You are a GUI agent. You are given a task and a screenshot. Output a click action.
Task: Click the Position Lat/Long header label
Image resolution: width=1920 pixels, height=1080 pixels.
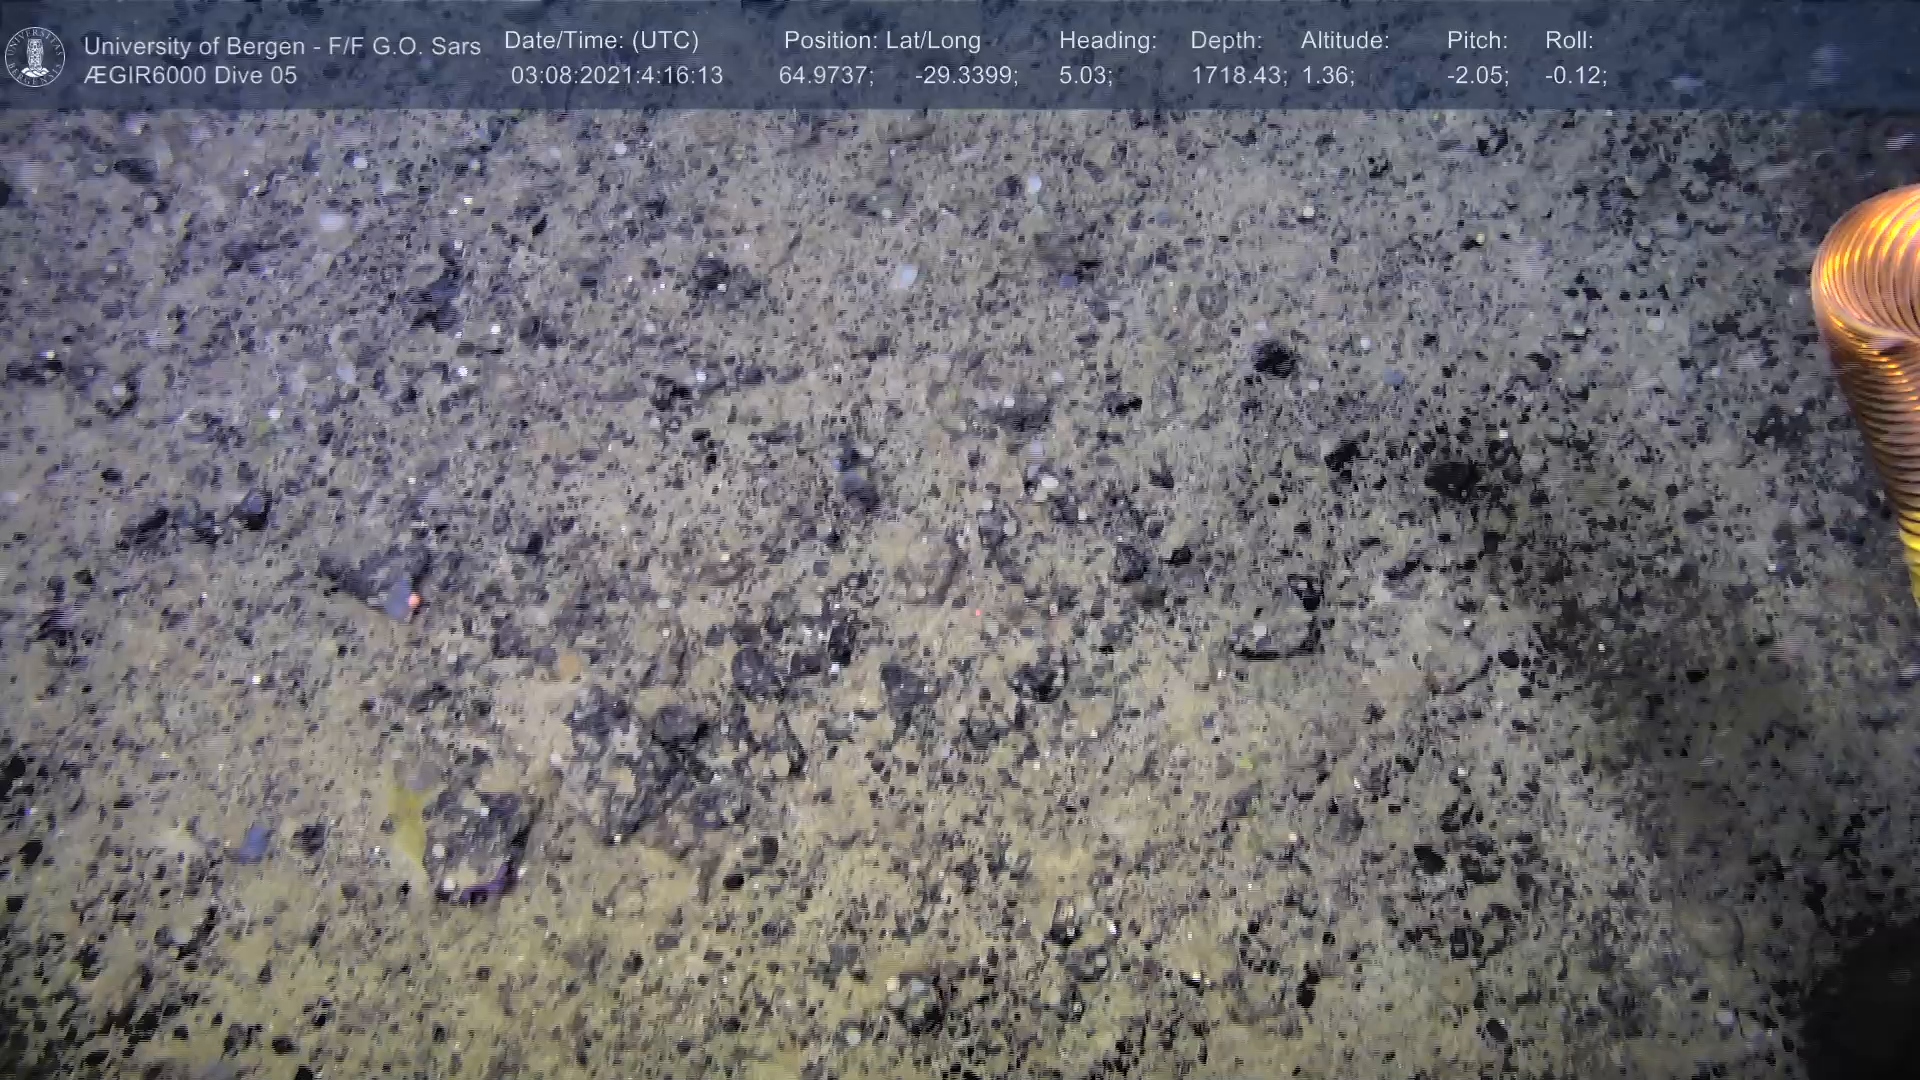click(x=881, y=41)
